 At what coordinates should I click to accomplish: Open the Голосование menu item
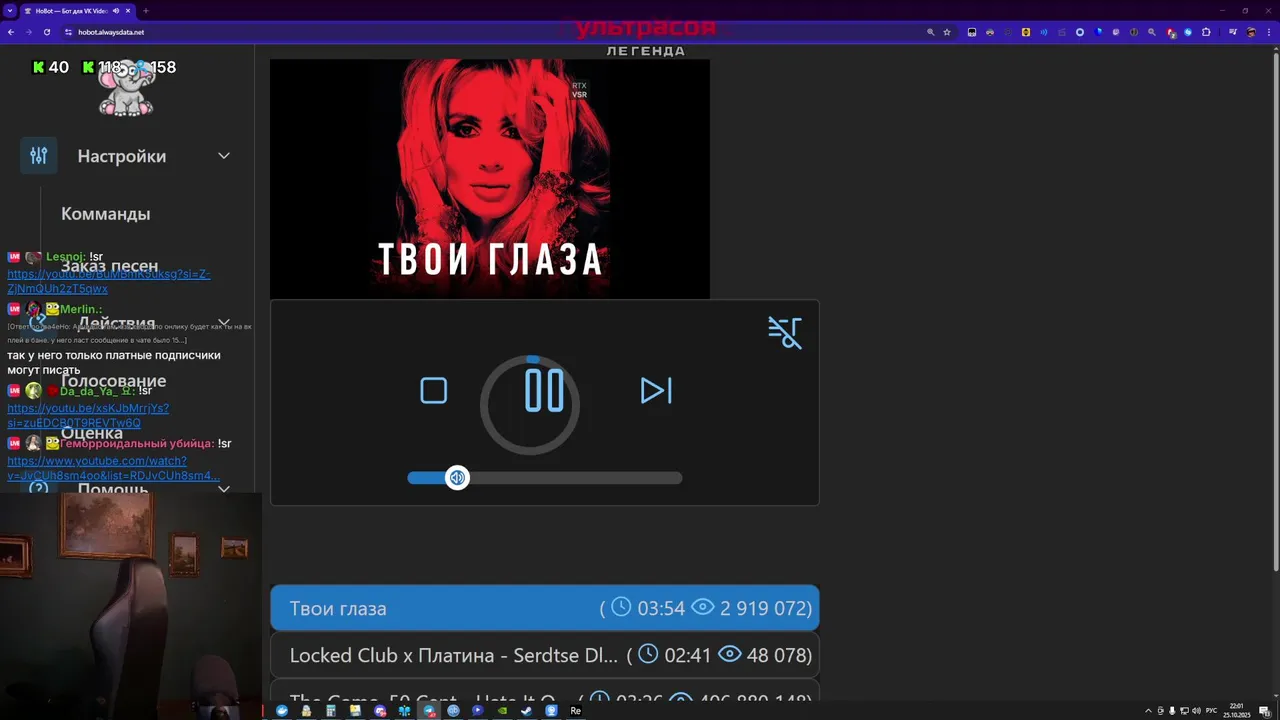tap(113, 381)
